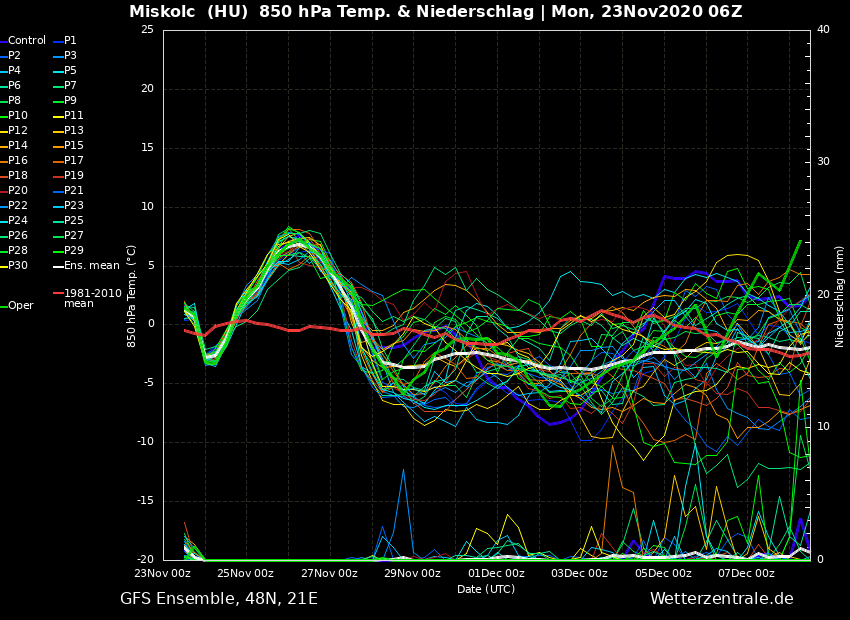Click the Miskolc chart title
The width and height of the screenshot is (850, 620).
coord(435,12)
